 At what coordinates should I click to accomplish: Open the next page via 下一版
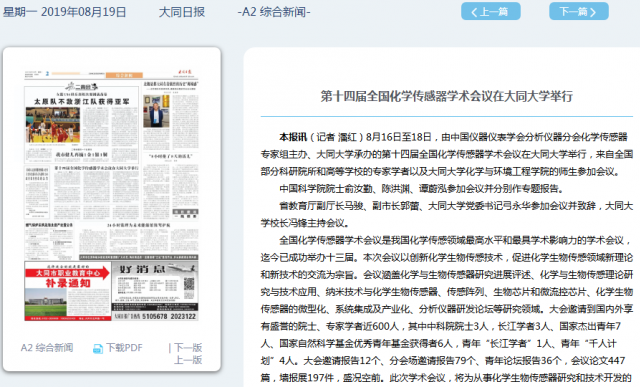pyautogui.click(x=188, y=347)
